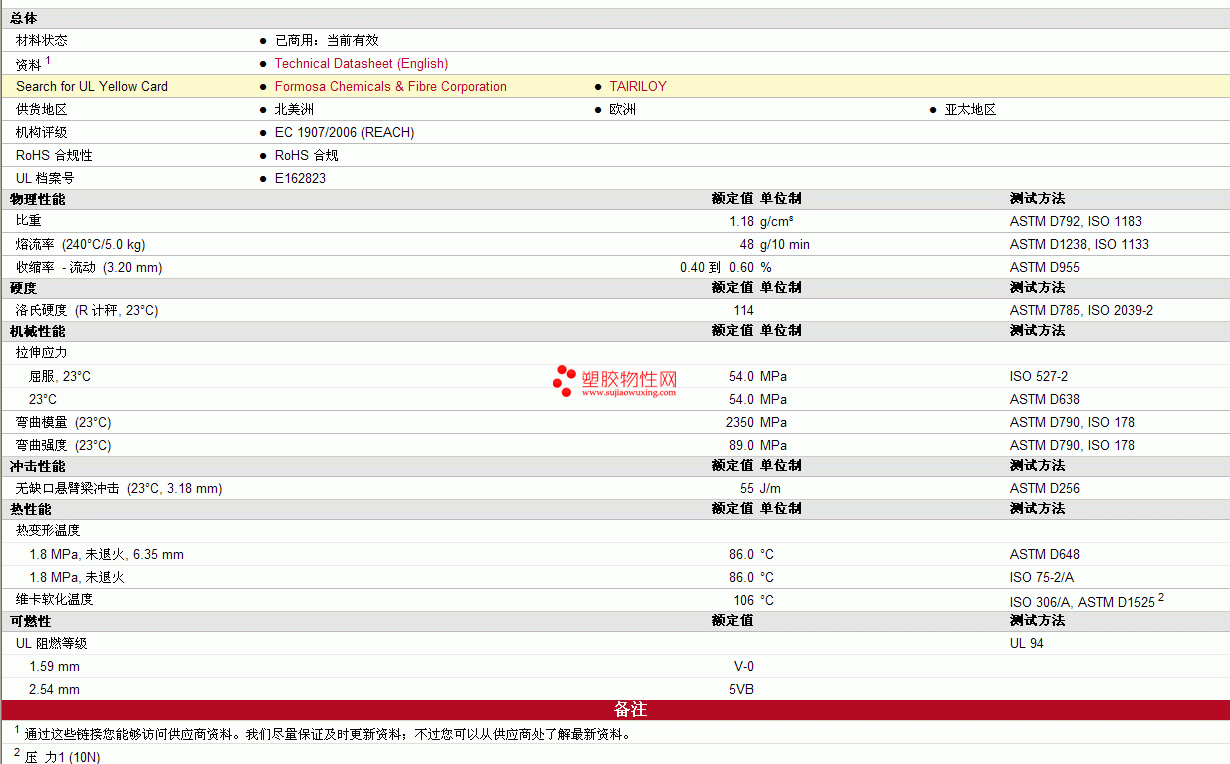Select the shrinkage value '0.40 到 0.60'
Screen dimensions: 1230x764
tap(717, 267)
